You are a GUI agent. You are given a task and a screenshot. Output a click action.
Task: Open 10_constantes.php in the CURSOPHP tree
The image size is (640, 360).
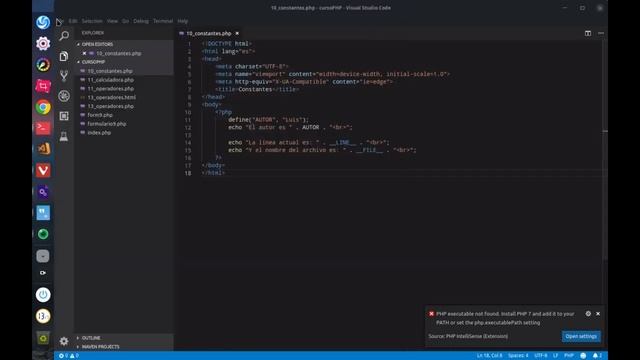coord(110,71)
